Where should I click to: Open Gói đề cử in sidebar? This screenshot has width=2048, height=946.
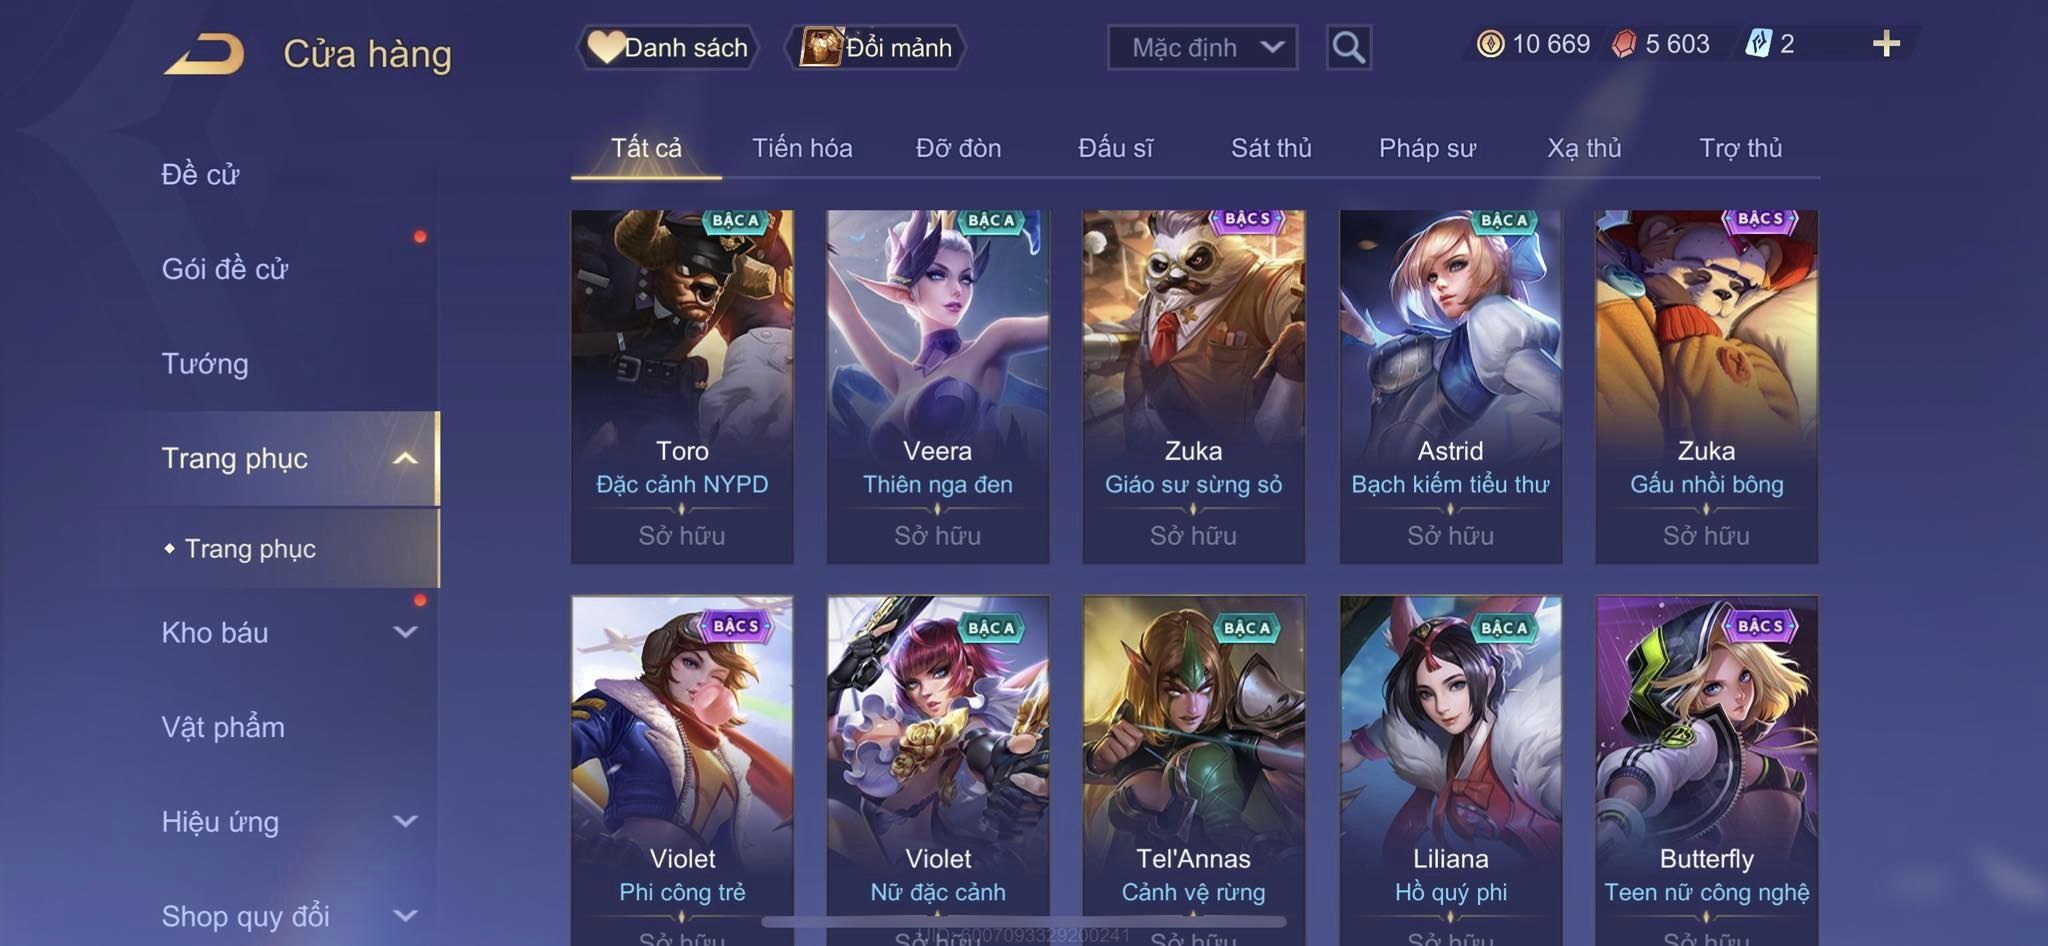[x=225, y=268]
